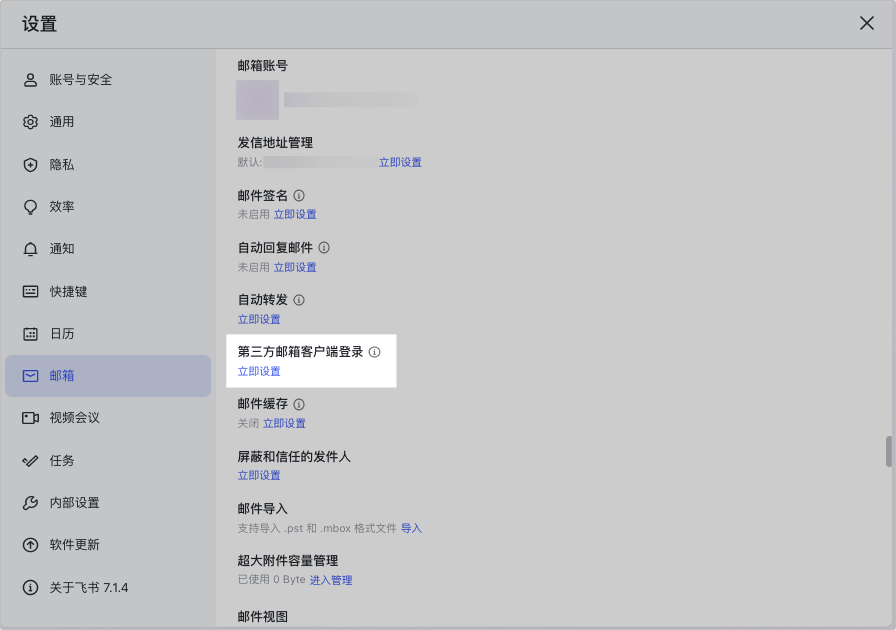Go to 任务 settings

click(x=108, y=461)
